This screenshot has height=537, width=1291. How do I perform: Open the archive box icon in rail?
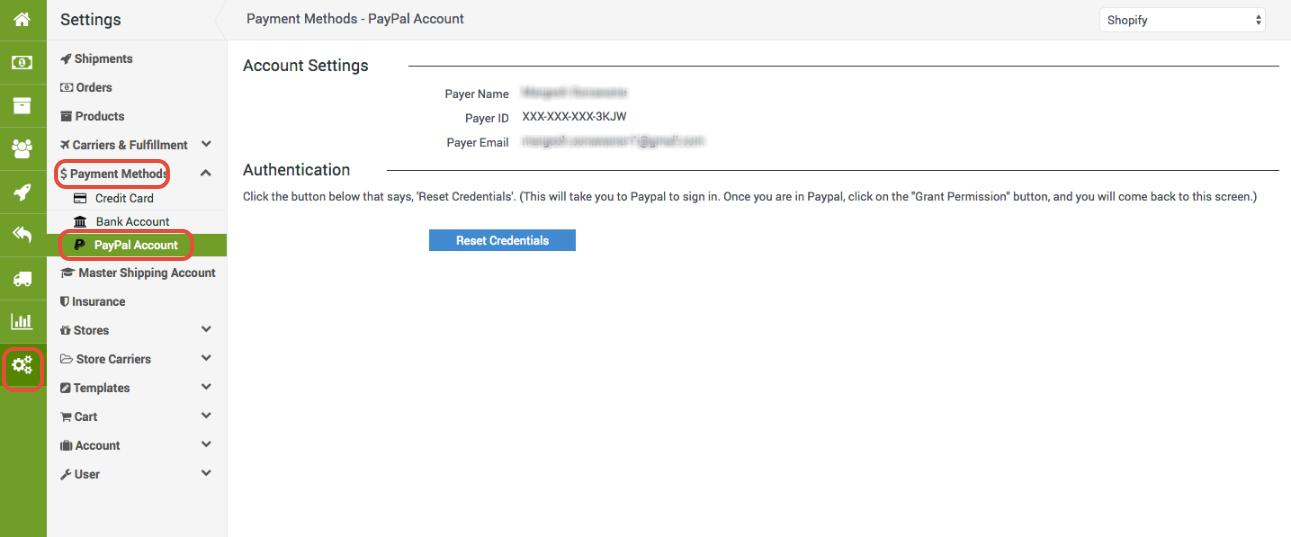(x=22, y=106)
